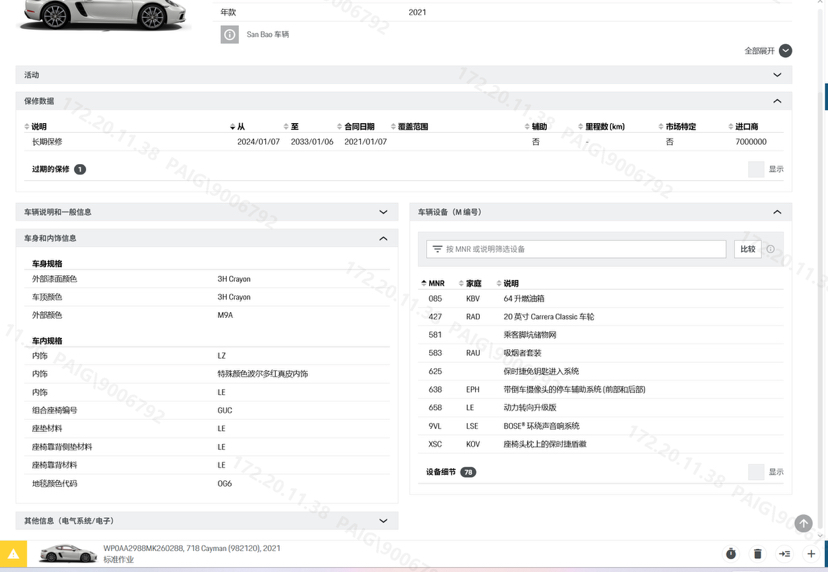
Task: Click the San Bao vehicle info icon
Action: coord(229,35)
